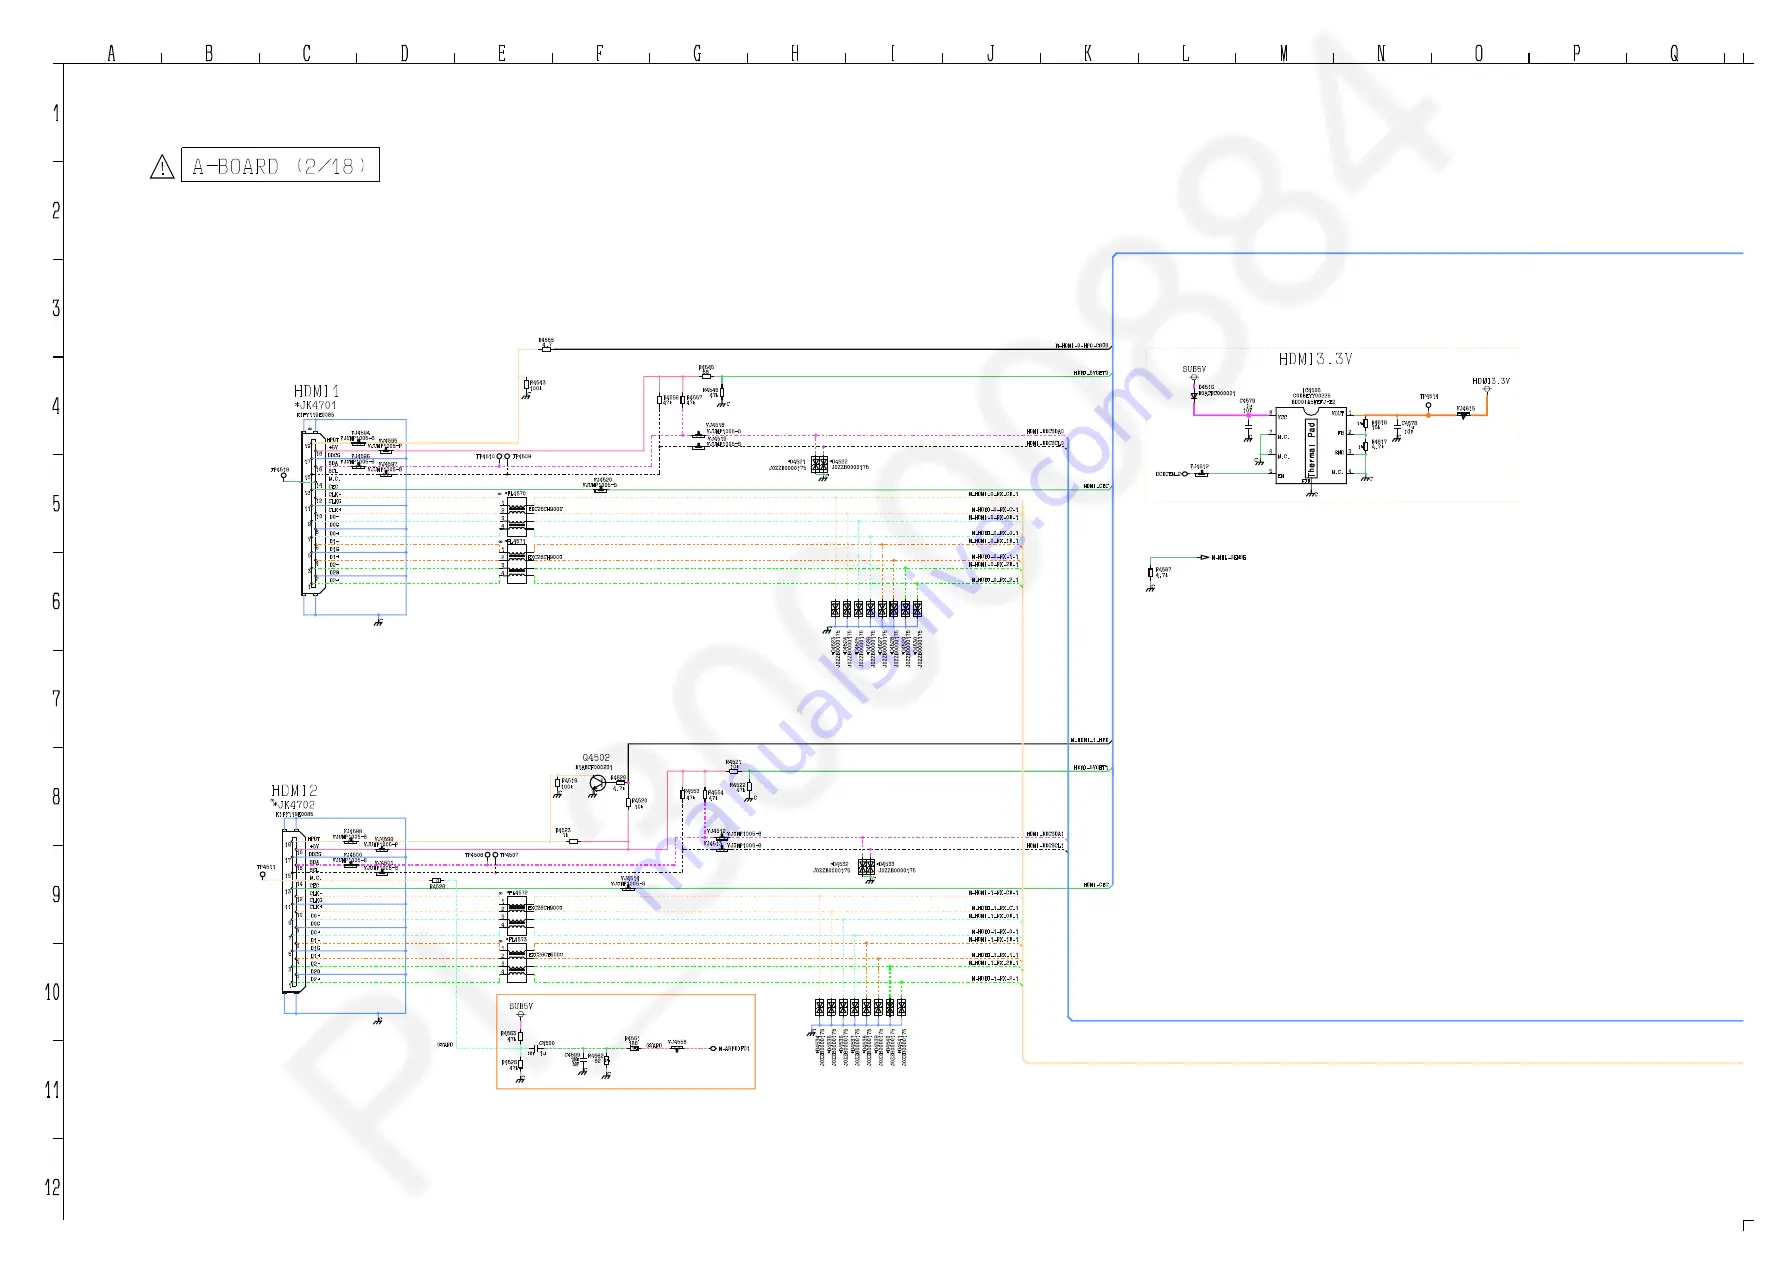The height and width of the screenshot is (1263, 1787).
Task: Click column letter H in top ruler
Action: [x=795, y=53]
